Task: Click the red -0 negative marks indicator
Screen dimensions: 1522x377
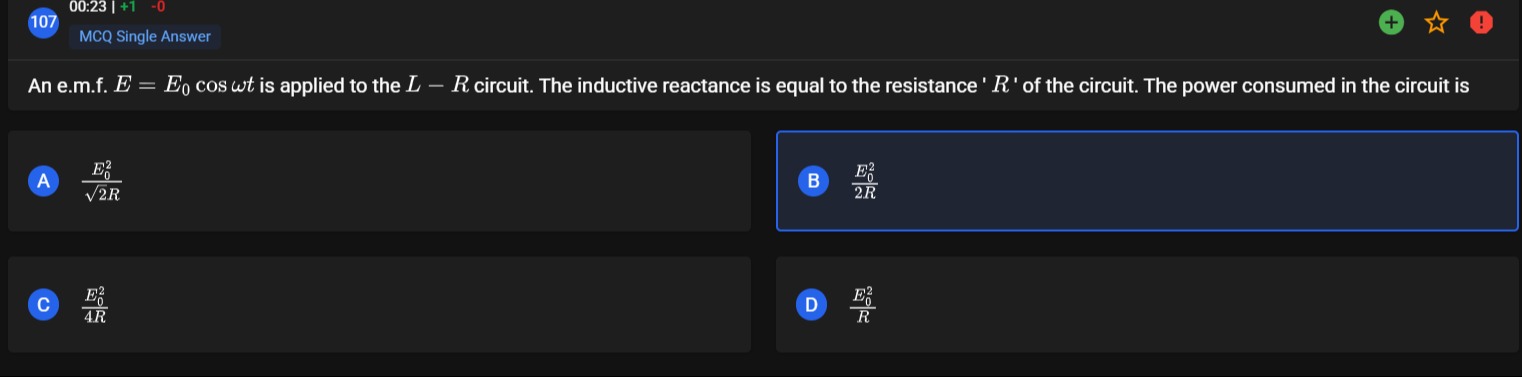Action: pos(157,7)
